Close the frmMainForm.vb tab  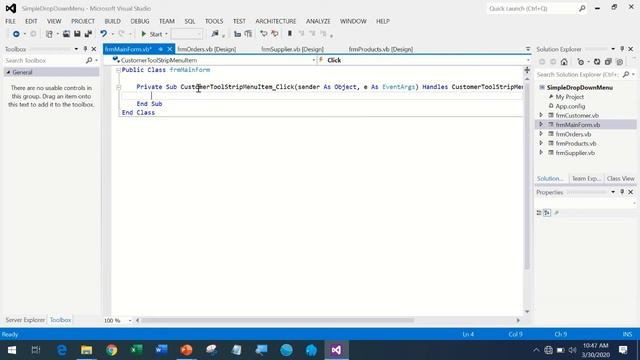tap(170, 49)
